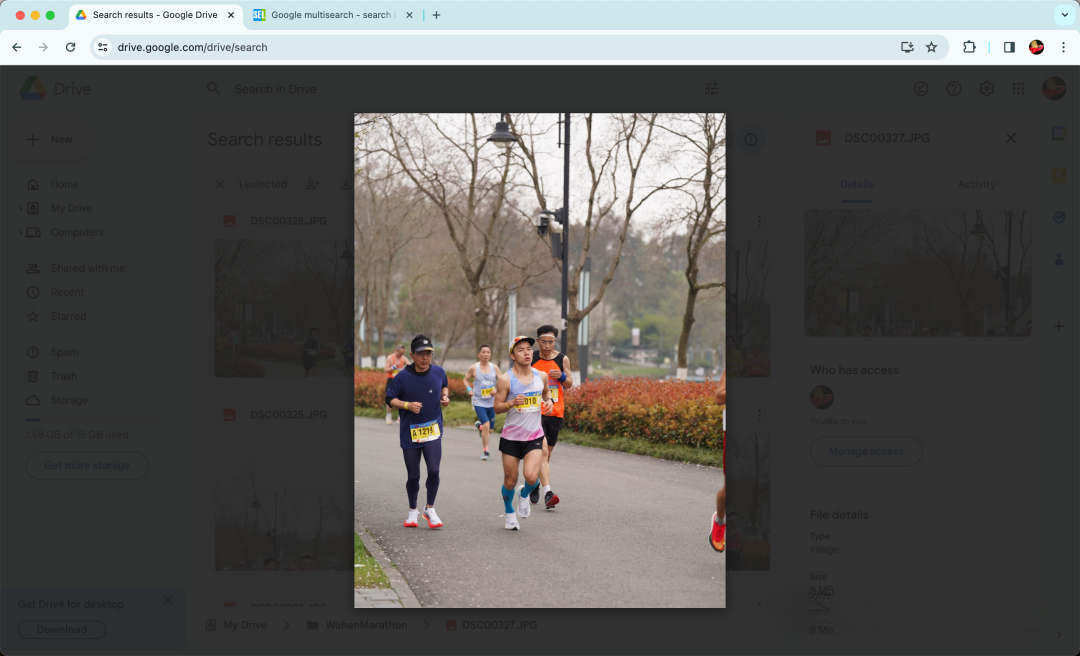This screenshot has height=656, width=1080.
Task: Open Drive search options filter icon
Action: tap(712, 88)
